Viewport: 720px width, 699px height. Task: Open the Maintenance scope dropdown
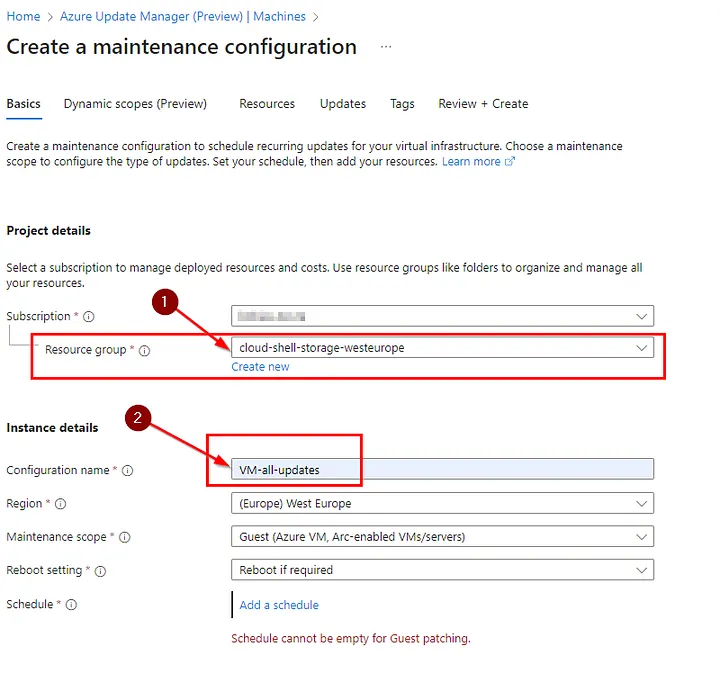tap(442, 537)
